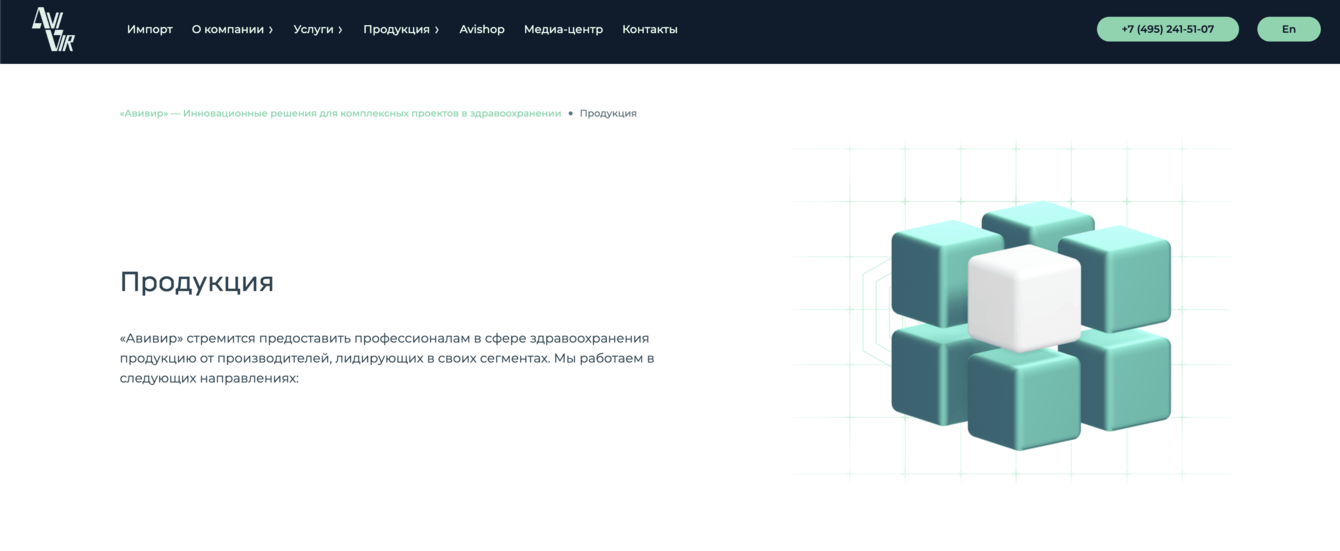Expand the О компании dropdown menu

233,29
